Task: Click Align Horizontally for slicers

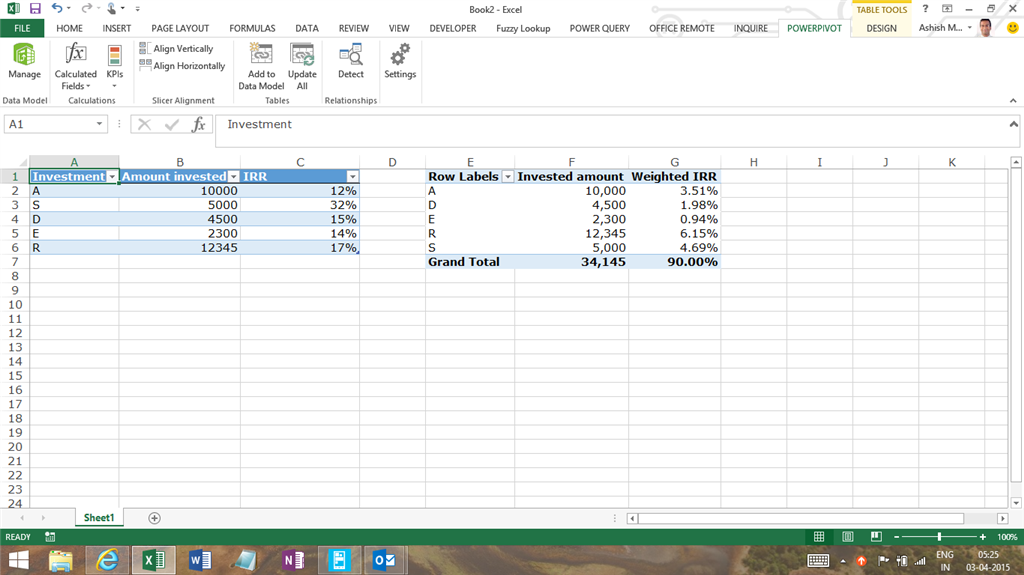Action: click(182, 65)
